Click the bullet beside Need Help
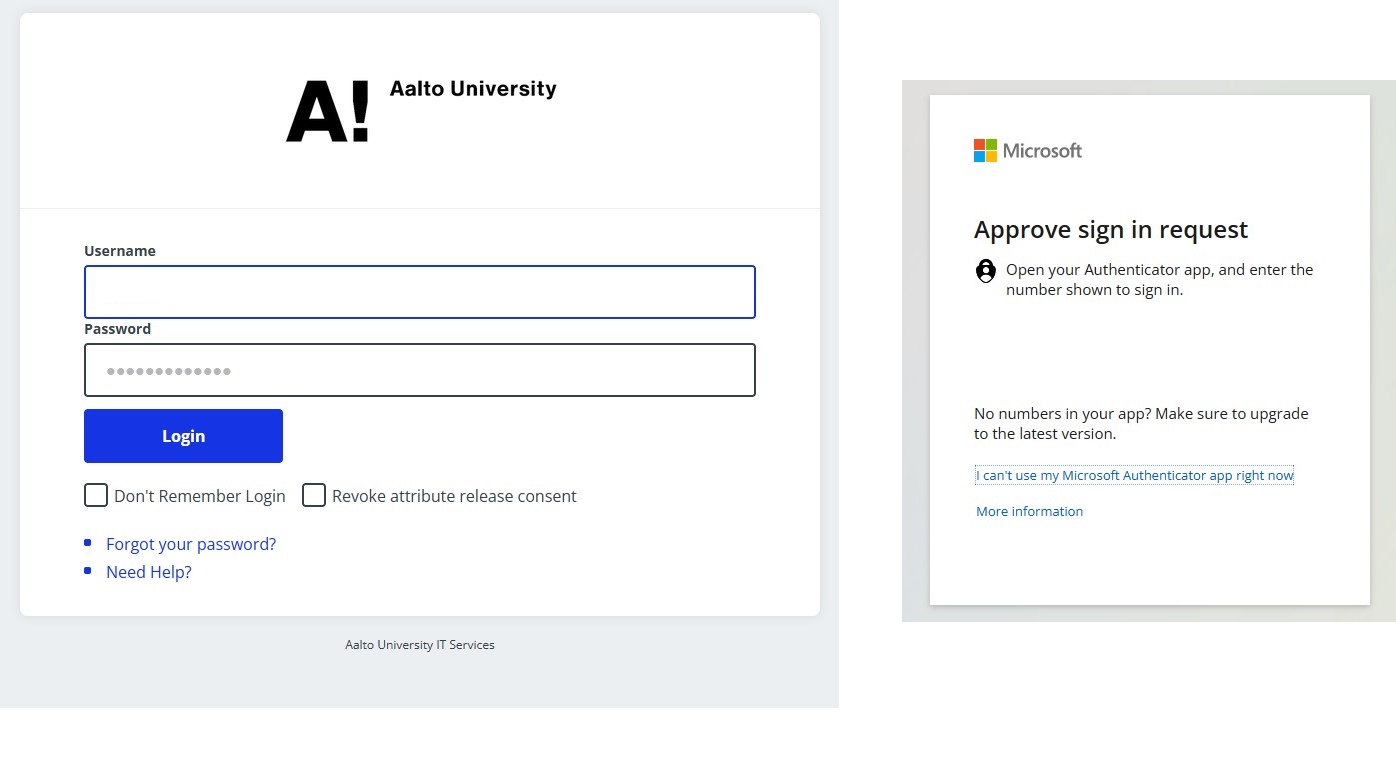 pos(87,571)
